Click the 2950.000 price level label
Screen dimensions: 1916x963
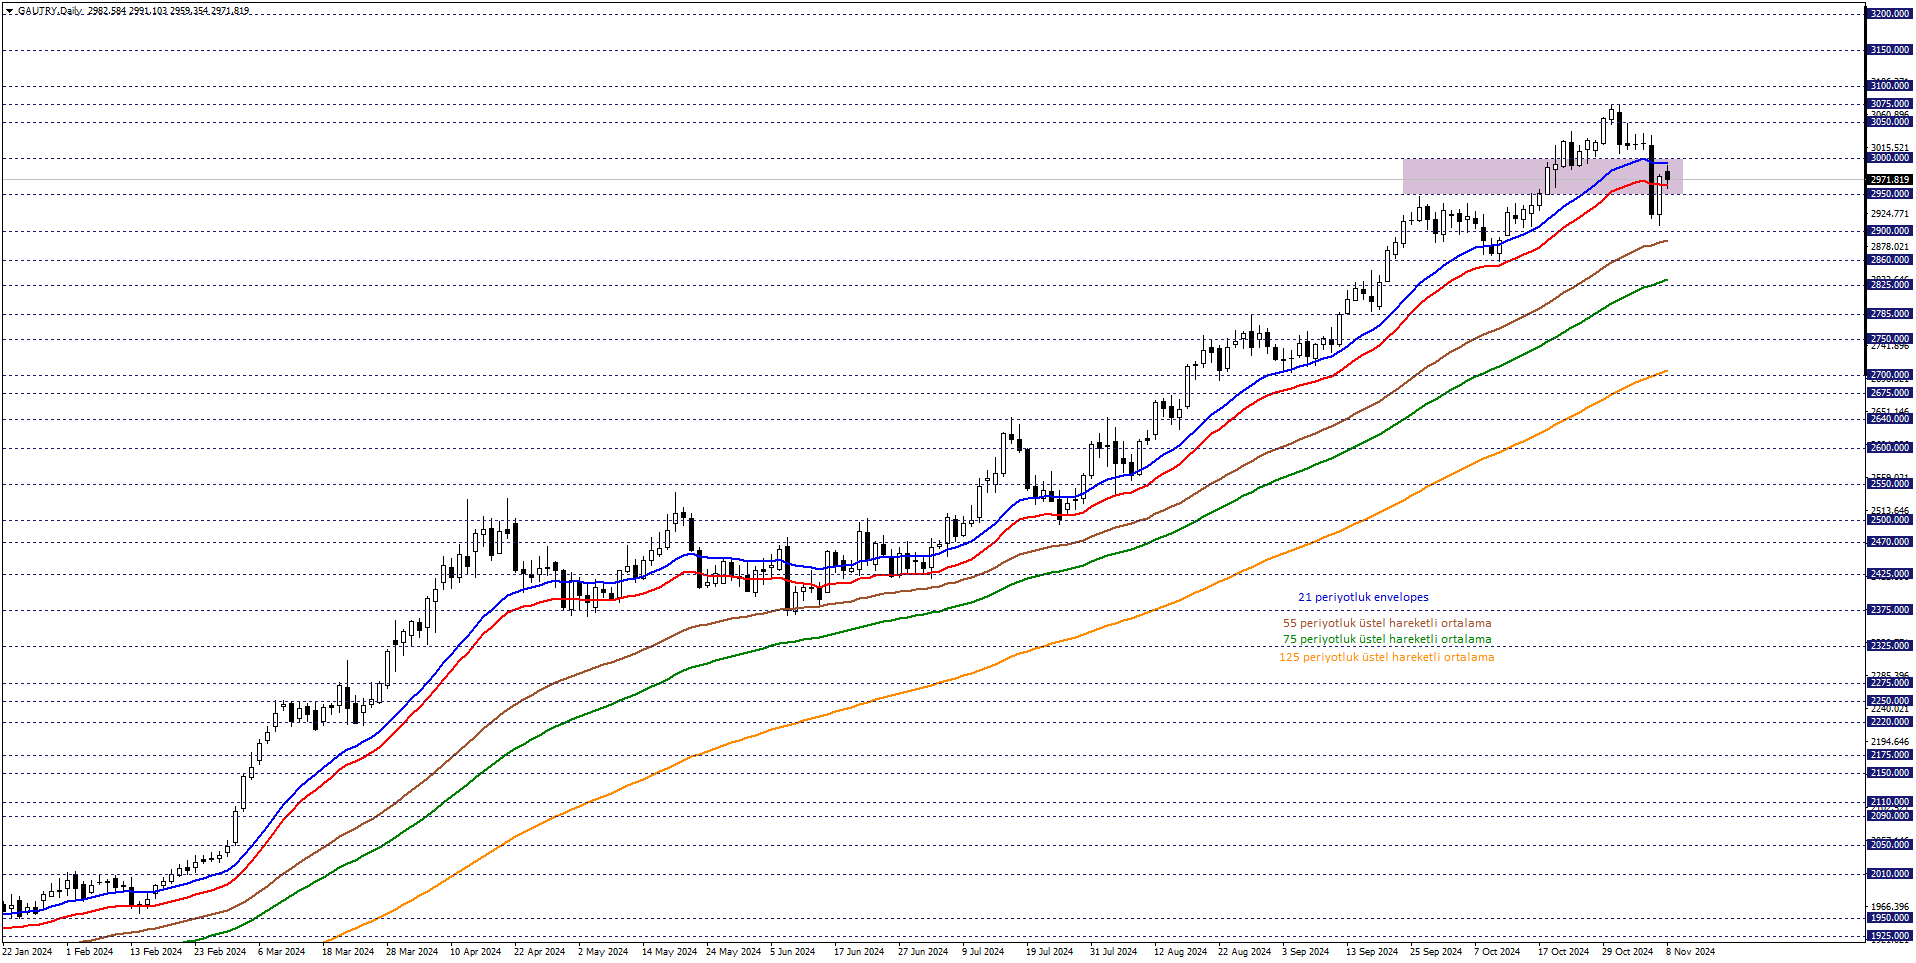coord(1890,194)
